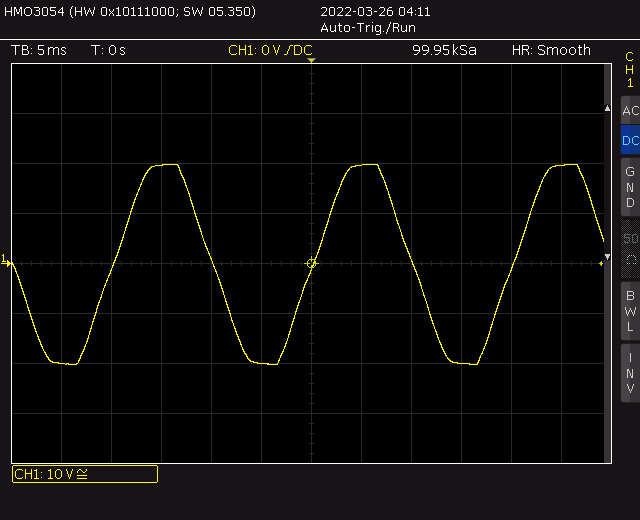Click the TB: 5 ms timebase readout
640x520 pixels.
(x=39, y=50)
